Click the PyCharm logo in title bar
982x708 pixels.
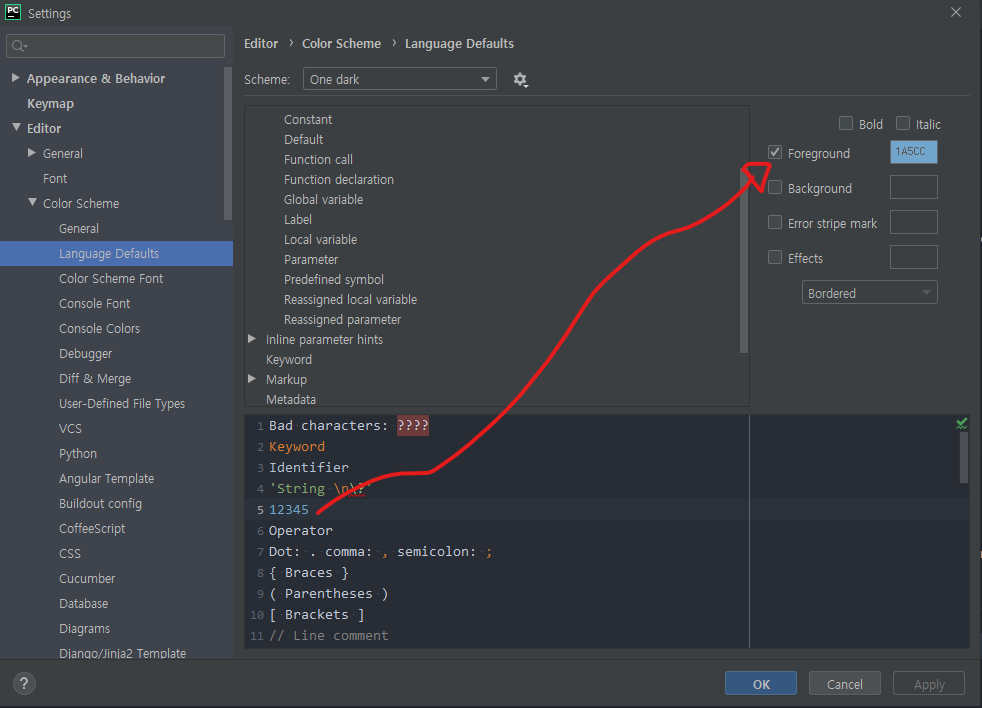coord(13,12)
